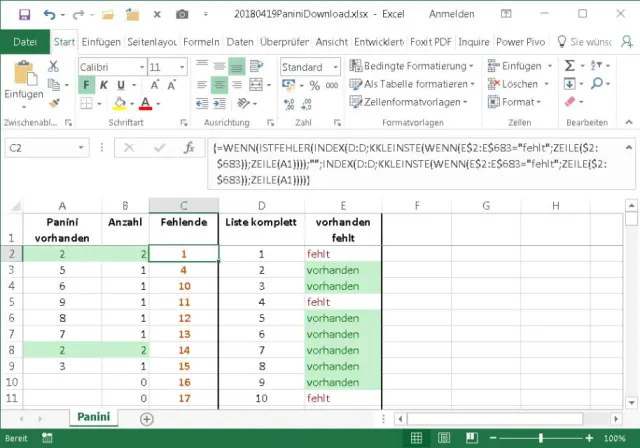The height and width of the screenshot is (448, 640).
Task: Click the camera icon in title bar
Action: click(182, 15)
